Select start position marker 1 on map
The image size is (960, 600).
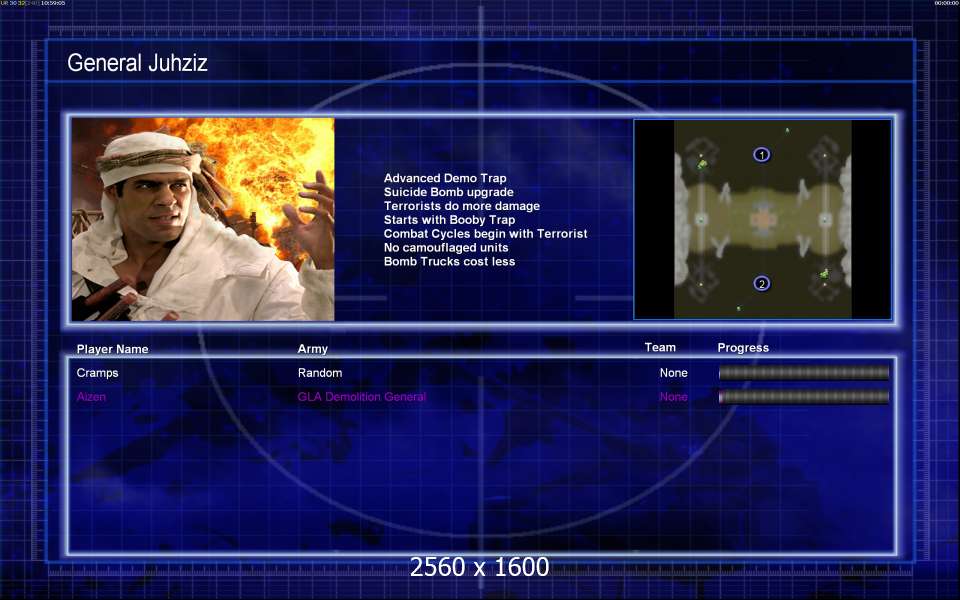pos(762,155)
